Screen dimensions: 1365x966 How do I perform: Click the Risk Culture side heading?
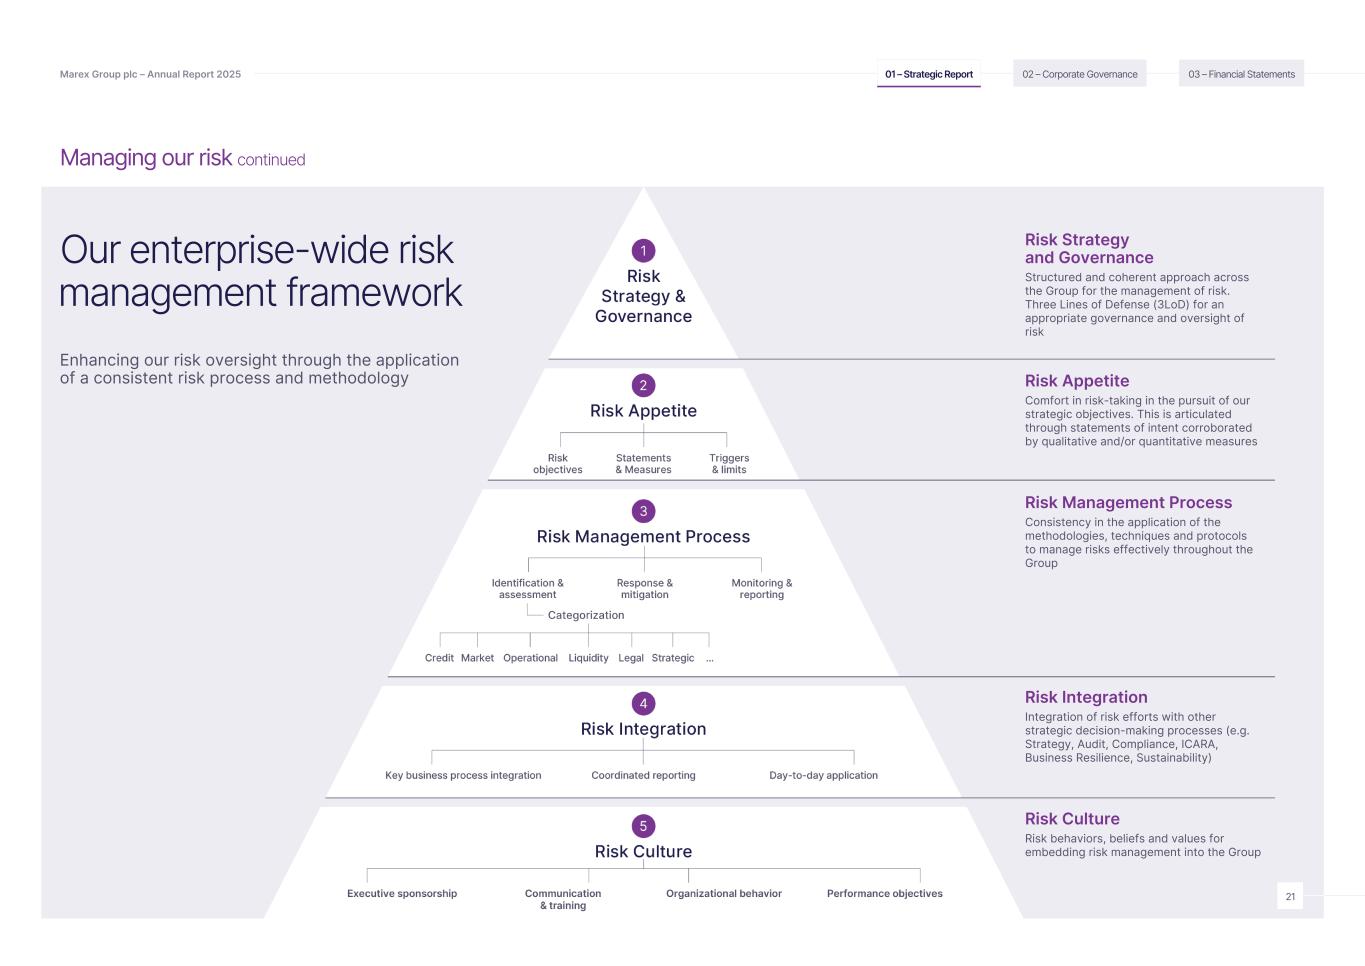[1072, 819]
